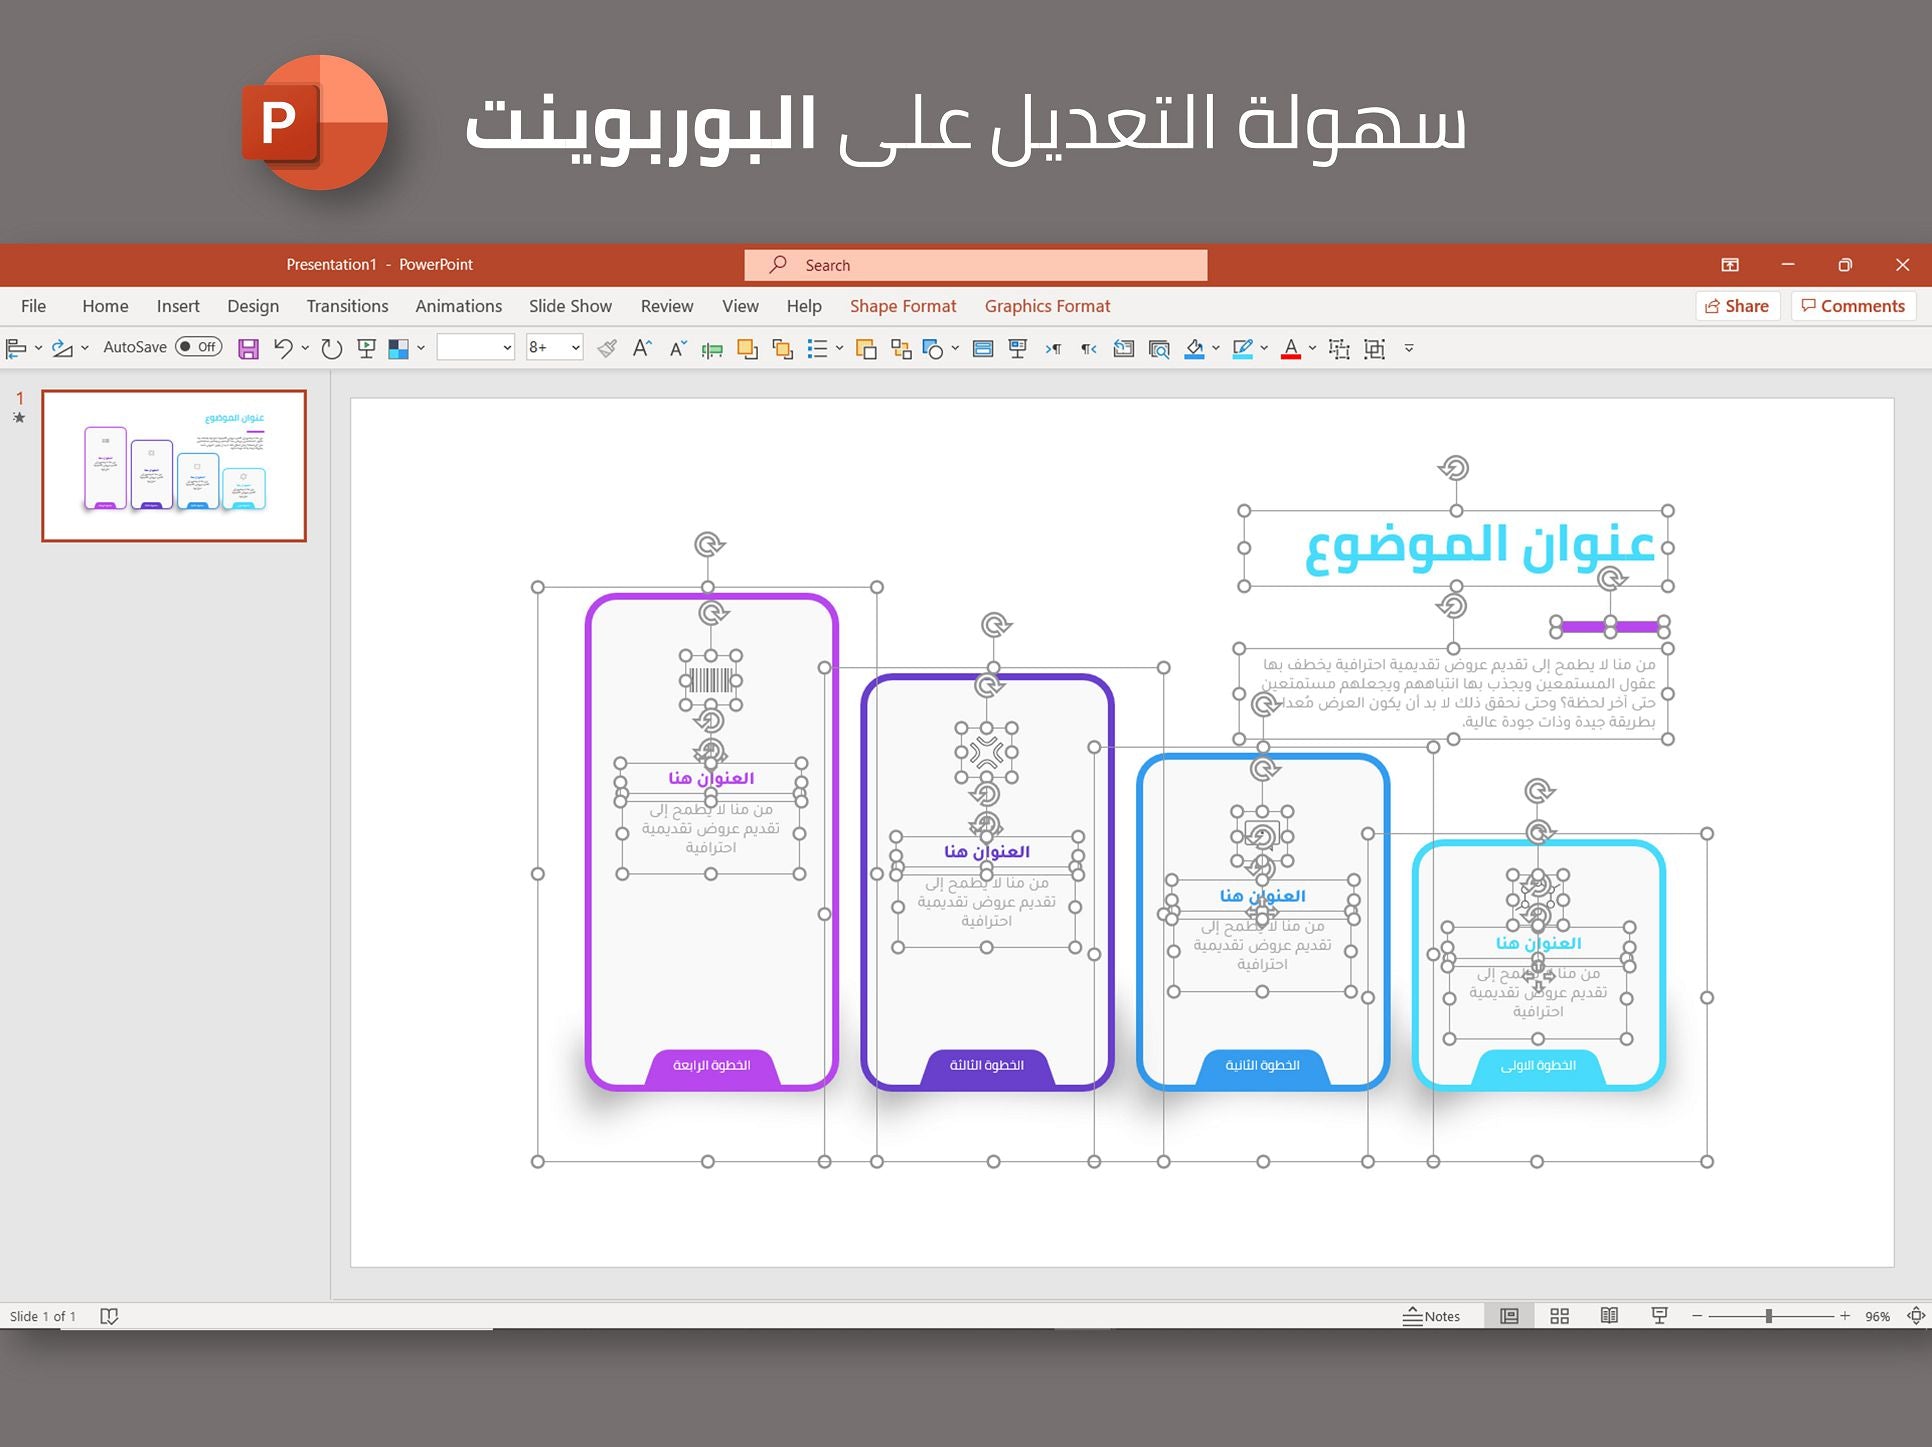Image resolution: width=1932 pixels, height=1447 pixels.
Task: Click the Ribbon Display Options icon
Action: point(1730,265)
